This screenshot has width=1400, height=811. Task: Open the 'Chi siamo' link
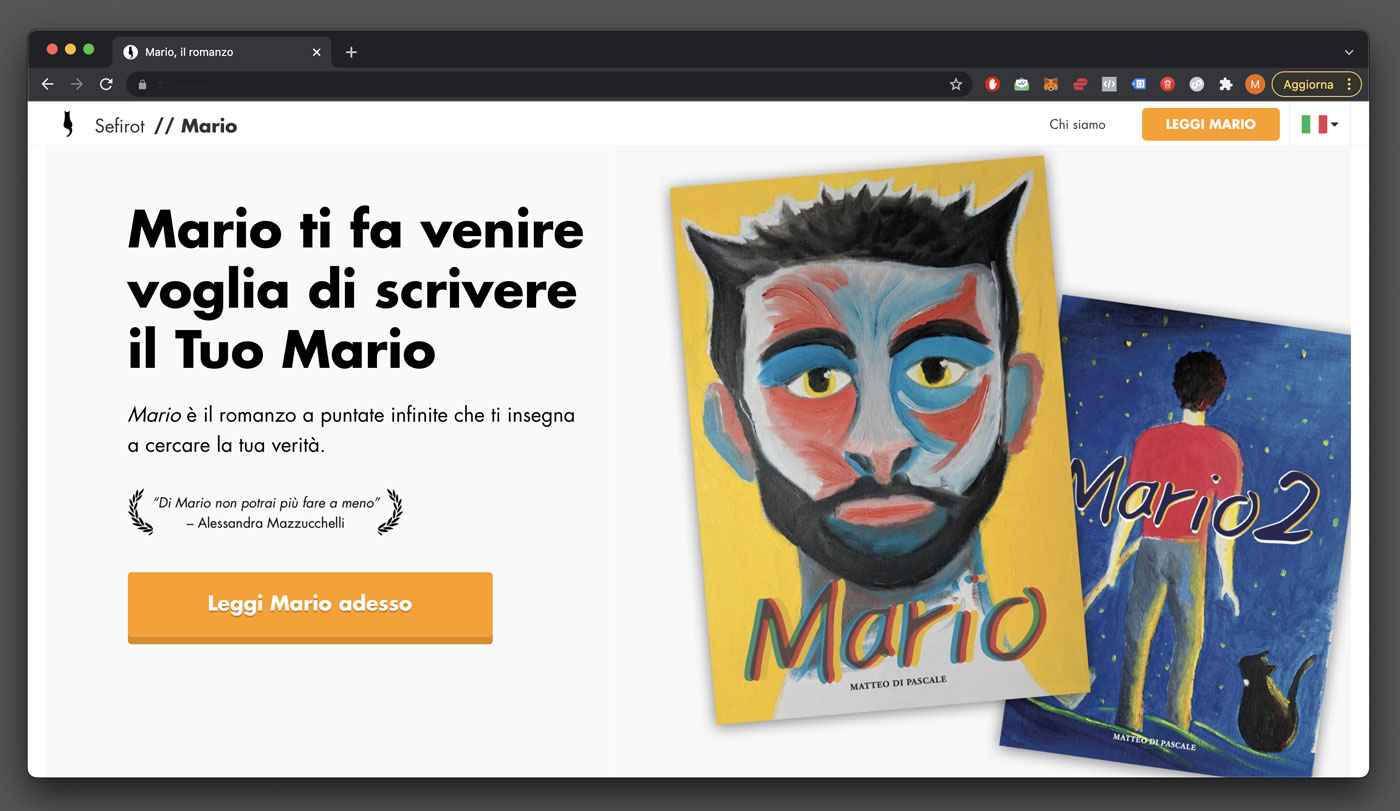coord(1077,125)
